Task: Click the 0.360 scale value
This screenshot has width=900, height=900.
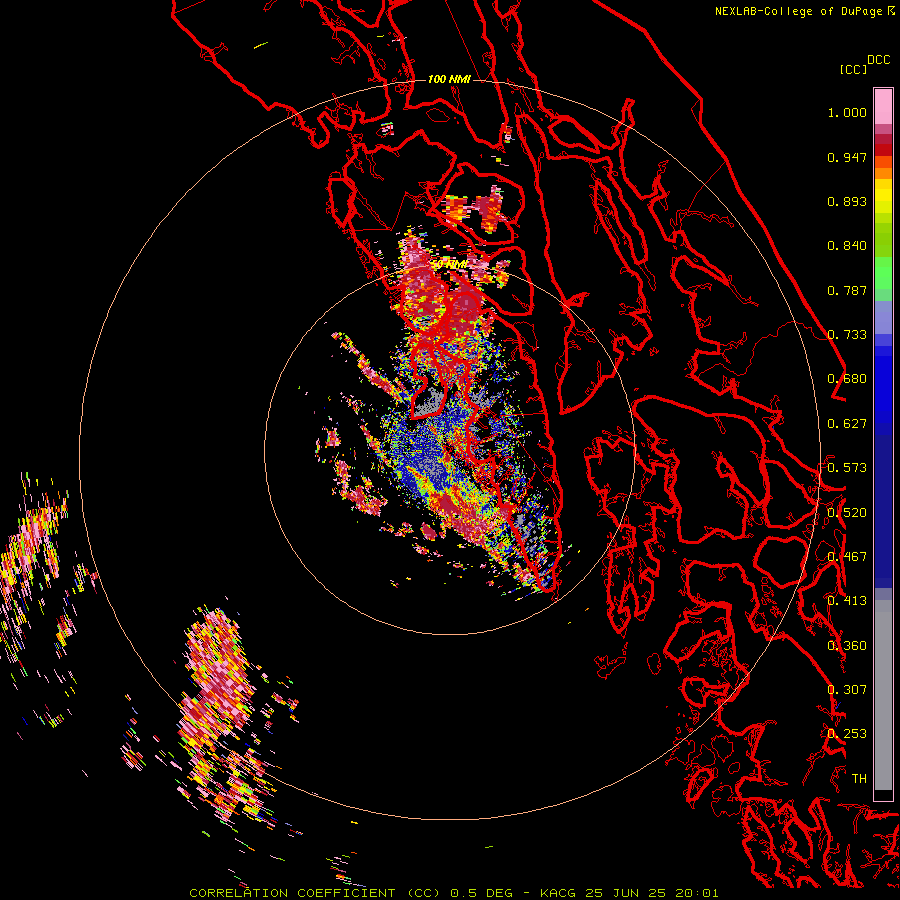Action: coord(847,646)
